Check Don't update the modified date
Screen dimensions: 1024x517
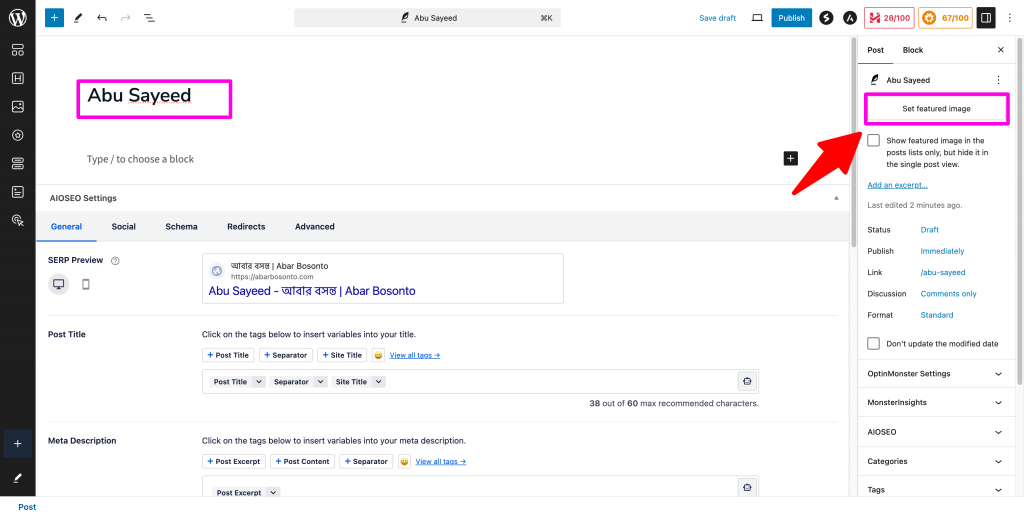tap(874, 343)
